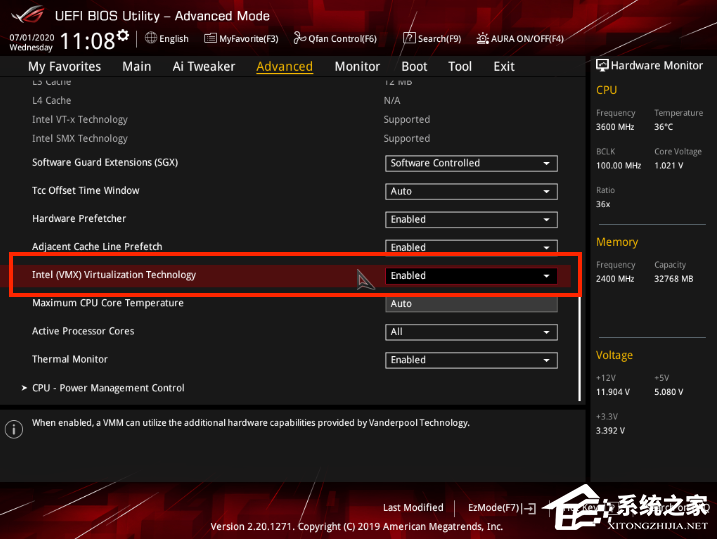Open Active Processor Cores dropdown

click(x=471, y=332)
